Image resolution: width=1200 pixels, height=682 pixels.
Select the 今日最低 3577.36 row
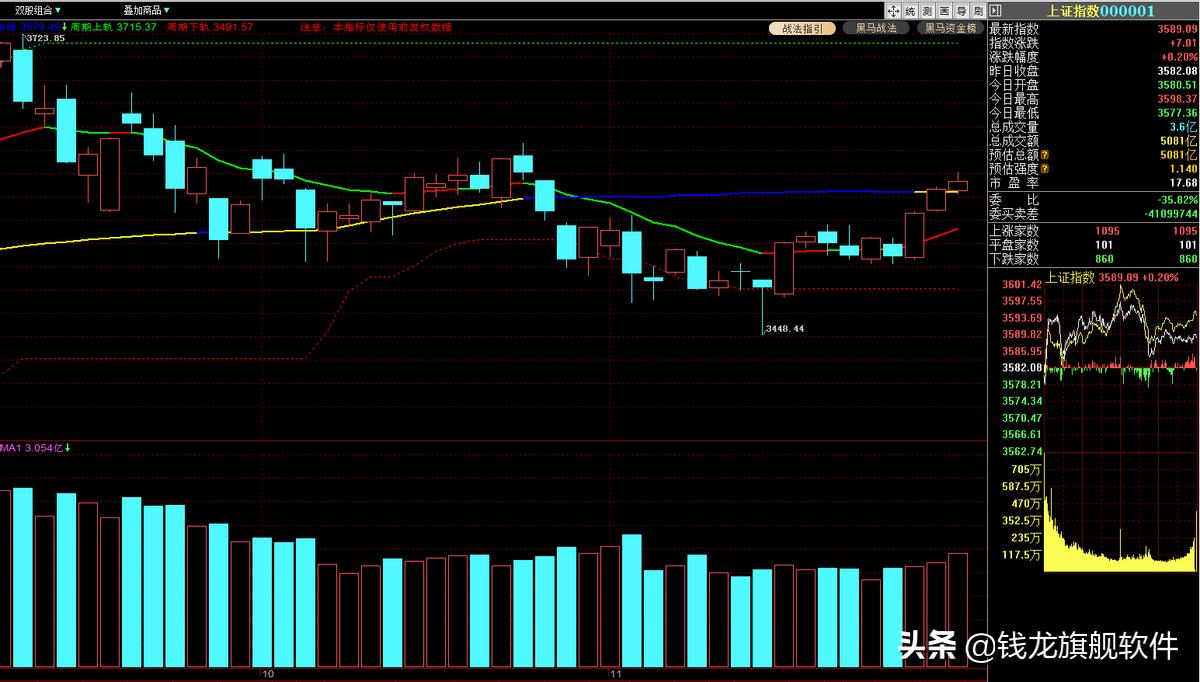[x=1093, y=113]
